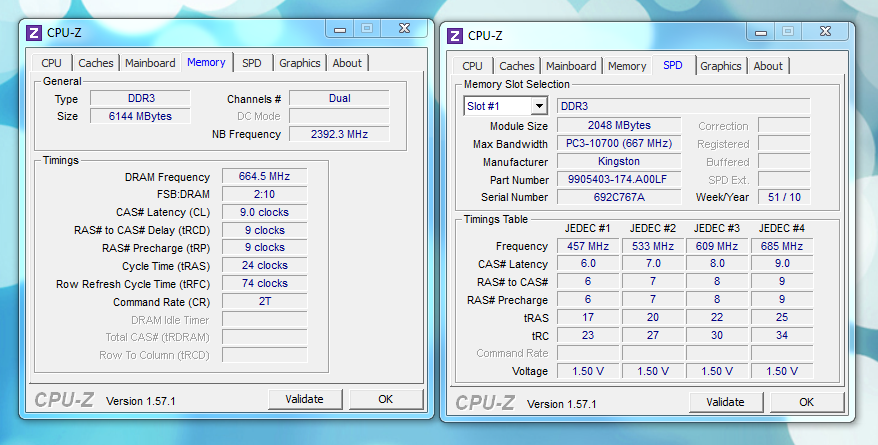Click JEDEC #4 tRC value 34
The height and width of the screenshot is (445, 878).
click(x=782, y=335)
